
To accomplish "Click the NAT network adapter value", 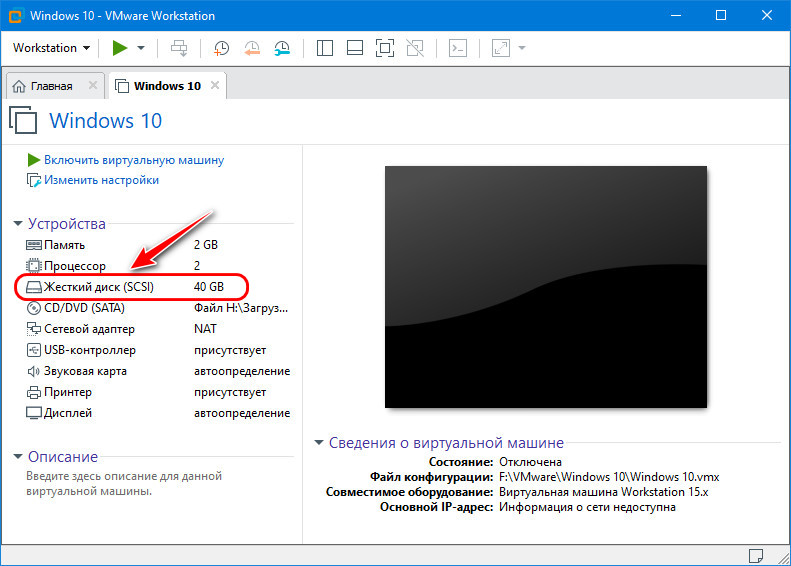I will pyautogui.click(x=205, y=329).
